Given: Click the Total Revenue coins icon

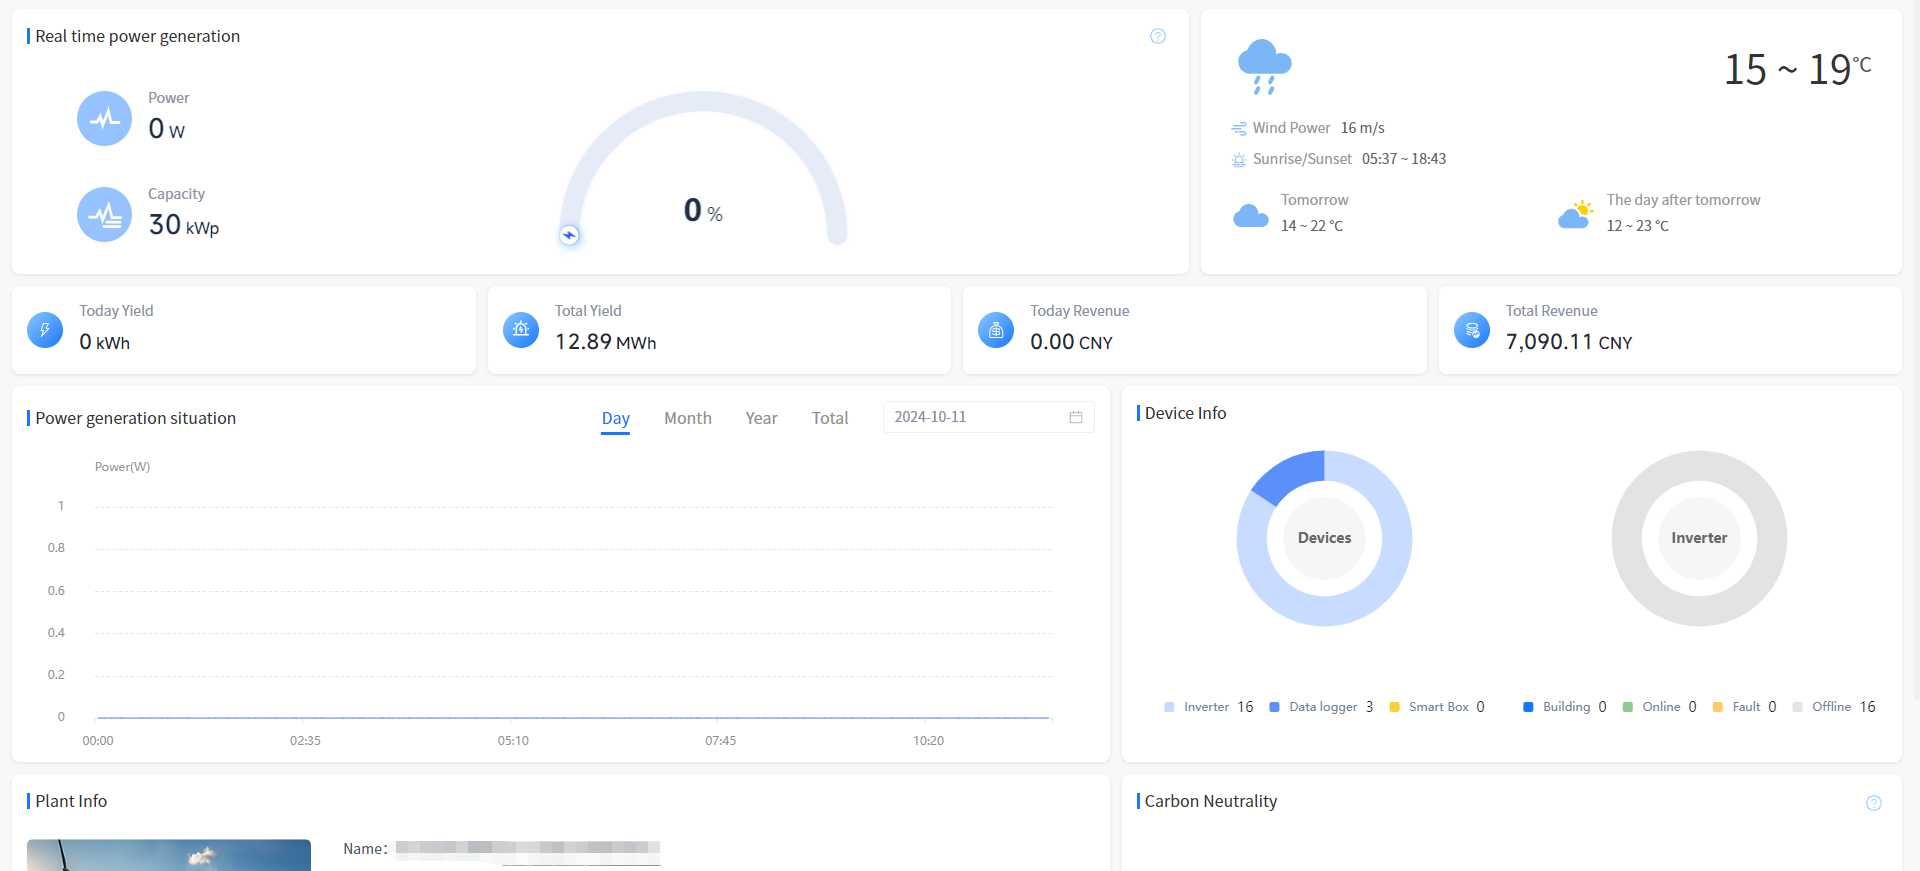Looking at the screenshot, I should (x=1472, y=330).
